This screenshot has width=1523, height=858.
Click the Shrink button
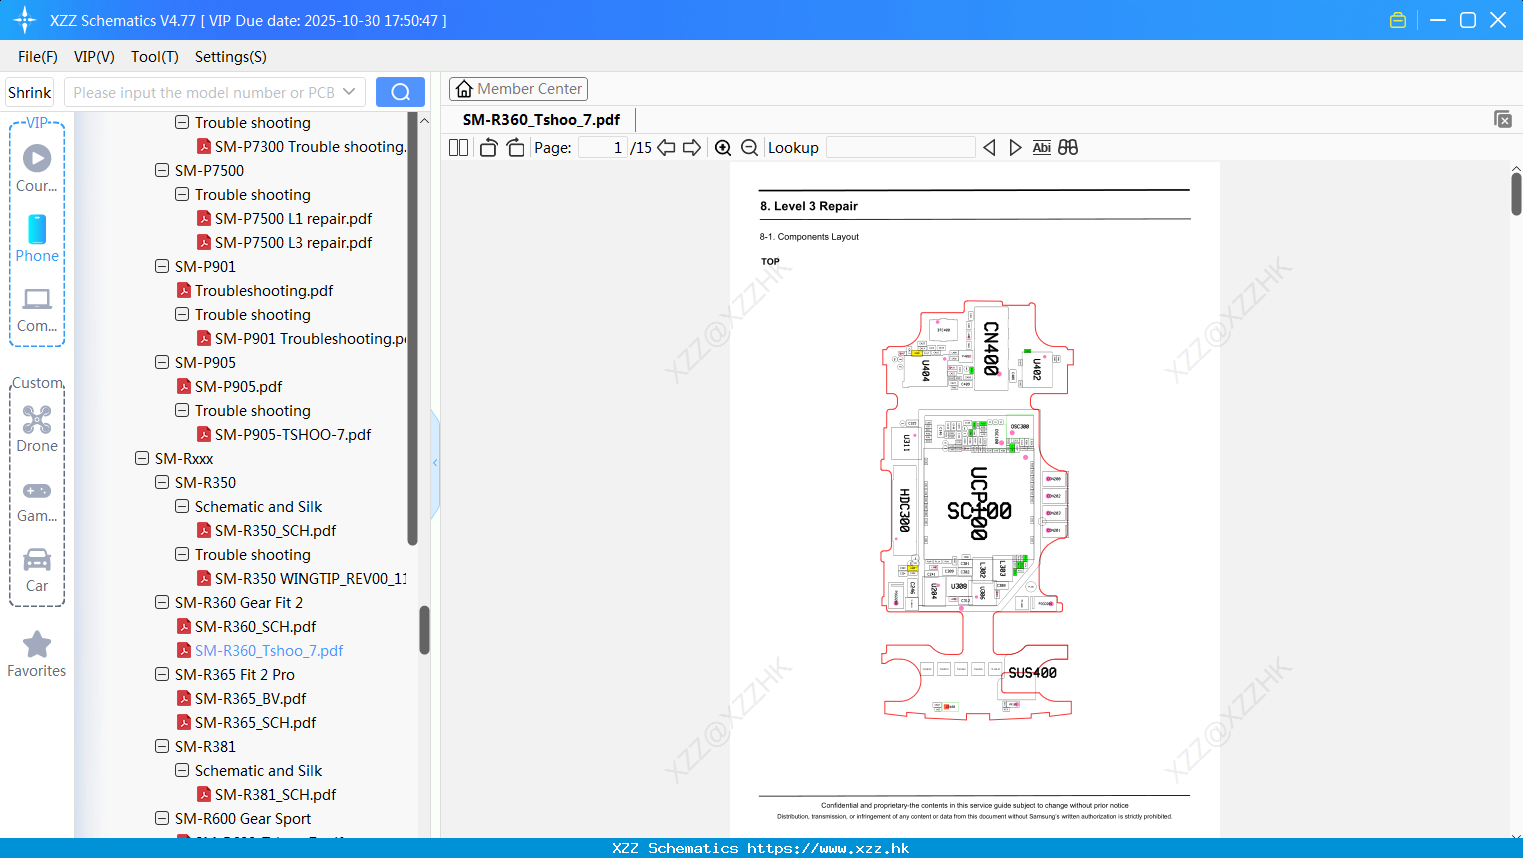coord(30,92)
